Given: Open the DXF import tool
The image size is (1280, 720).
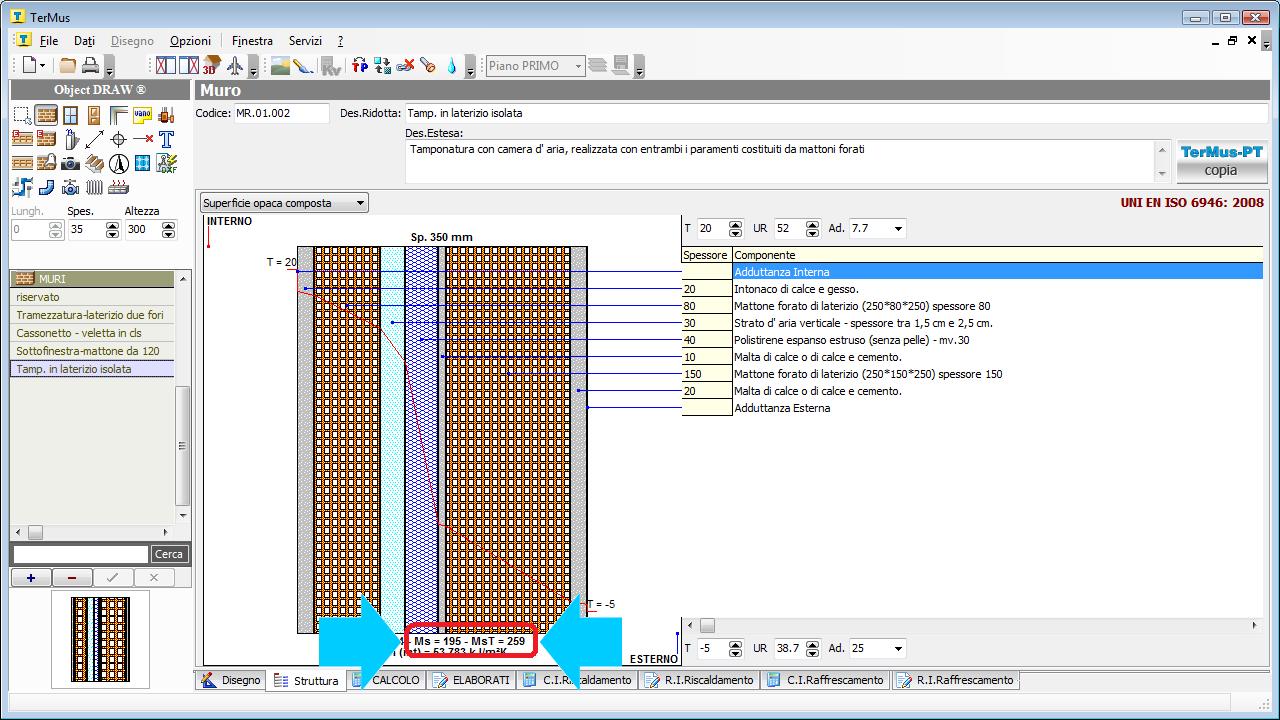Looking at the screenshot, I should (166, 163).
